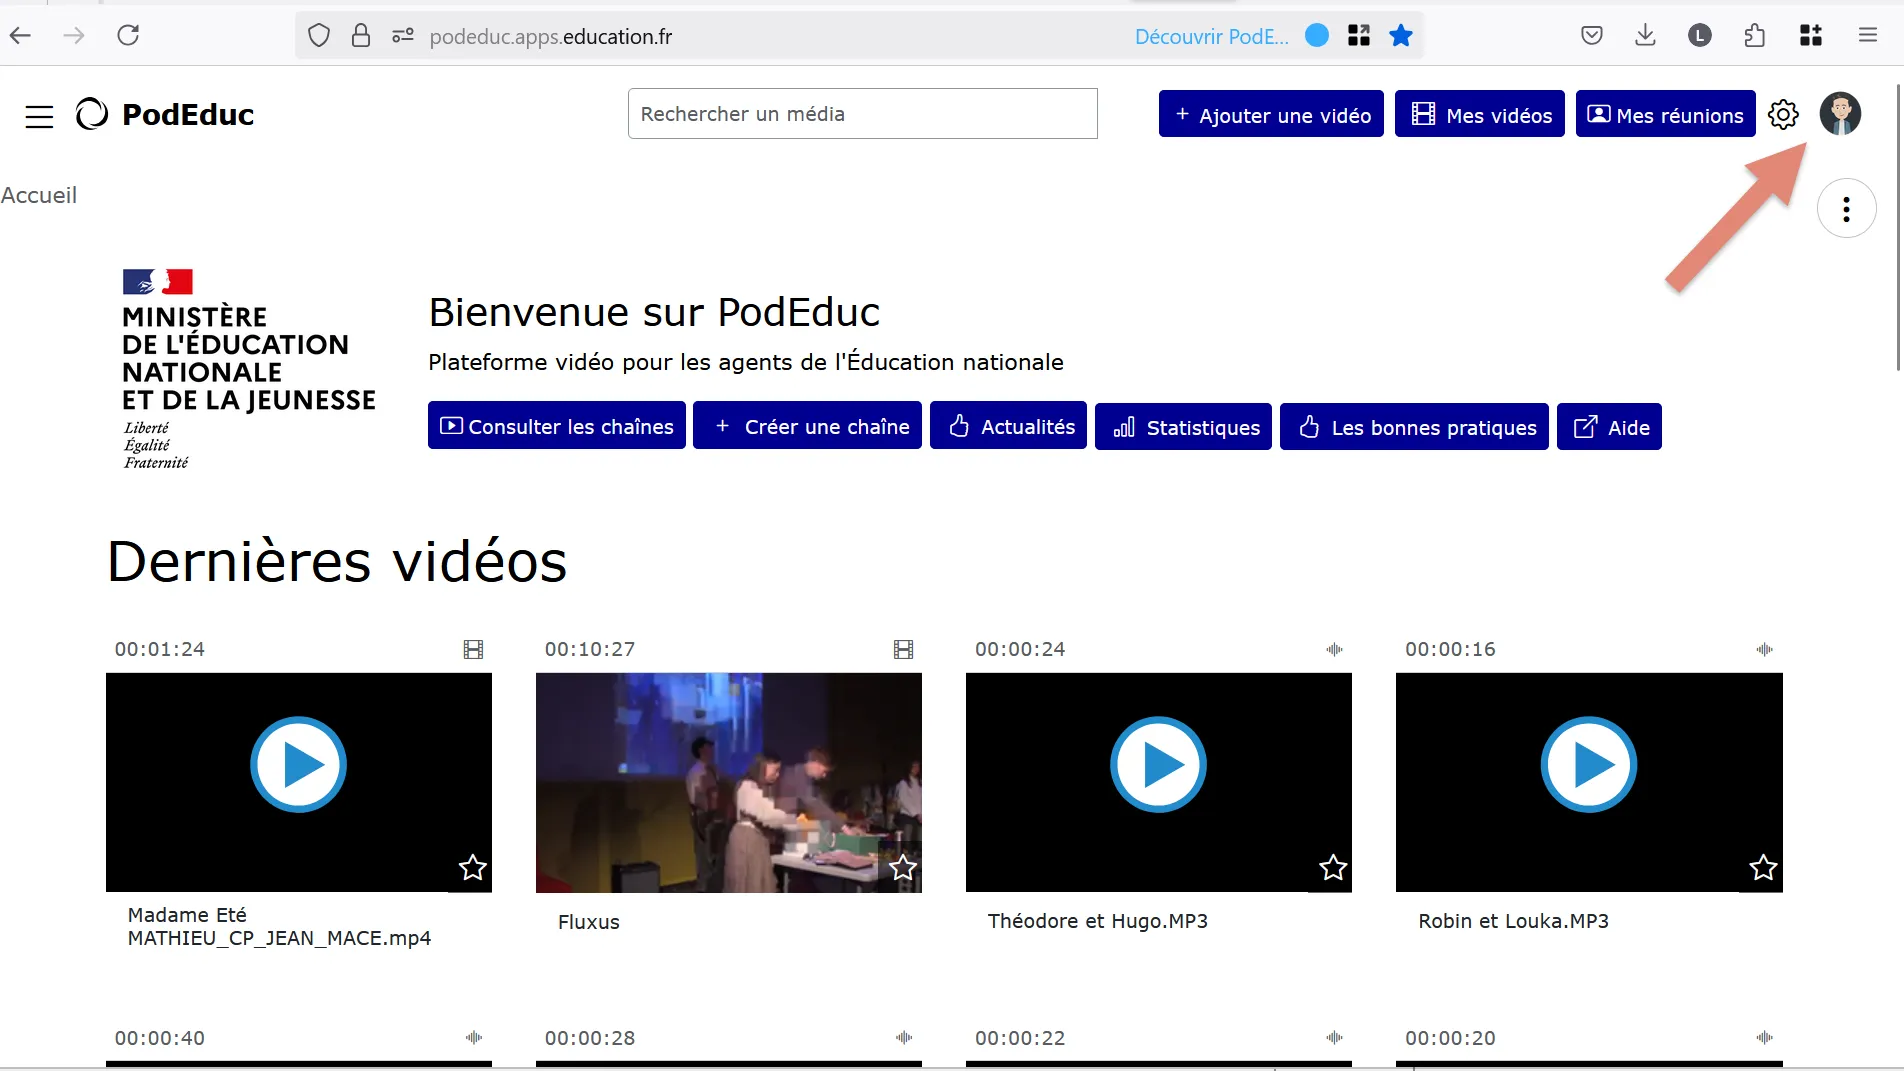
Task: Open Les bonnes pratiques
Action: point(1415,427)
